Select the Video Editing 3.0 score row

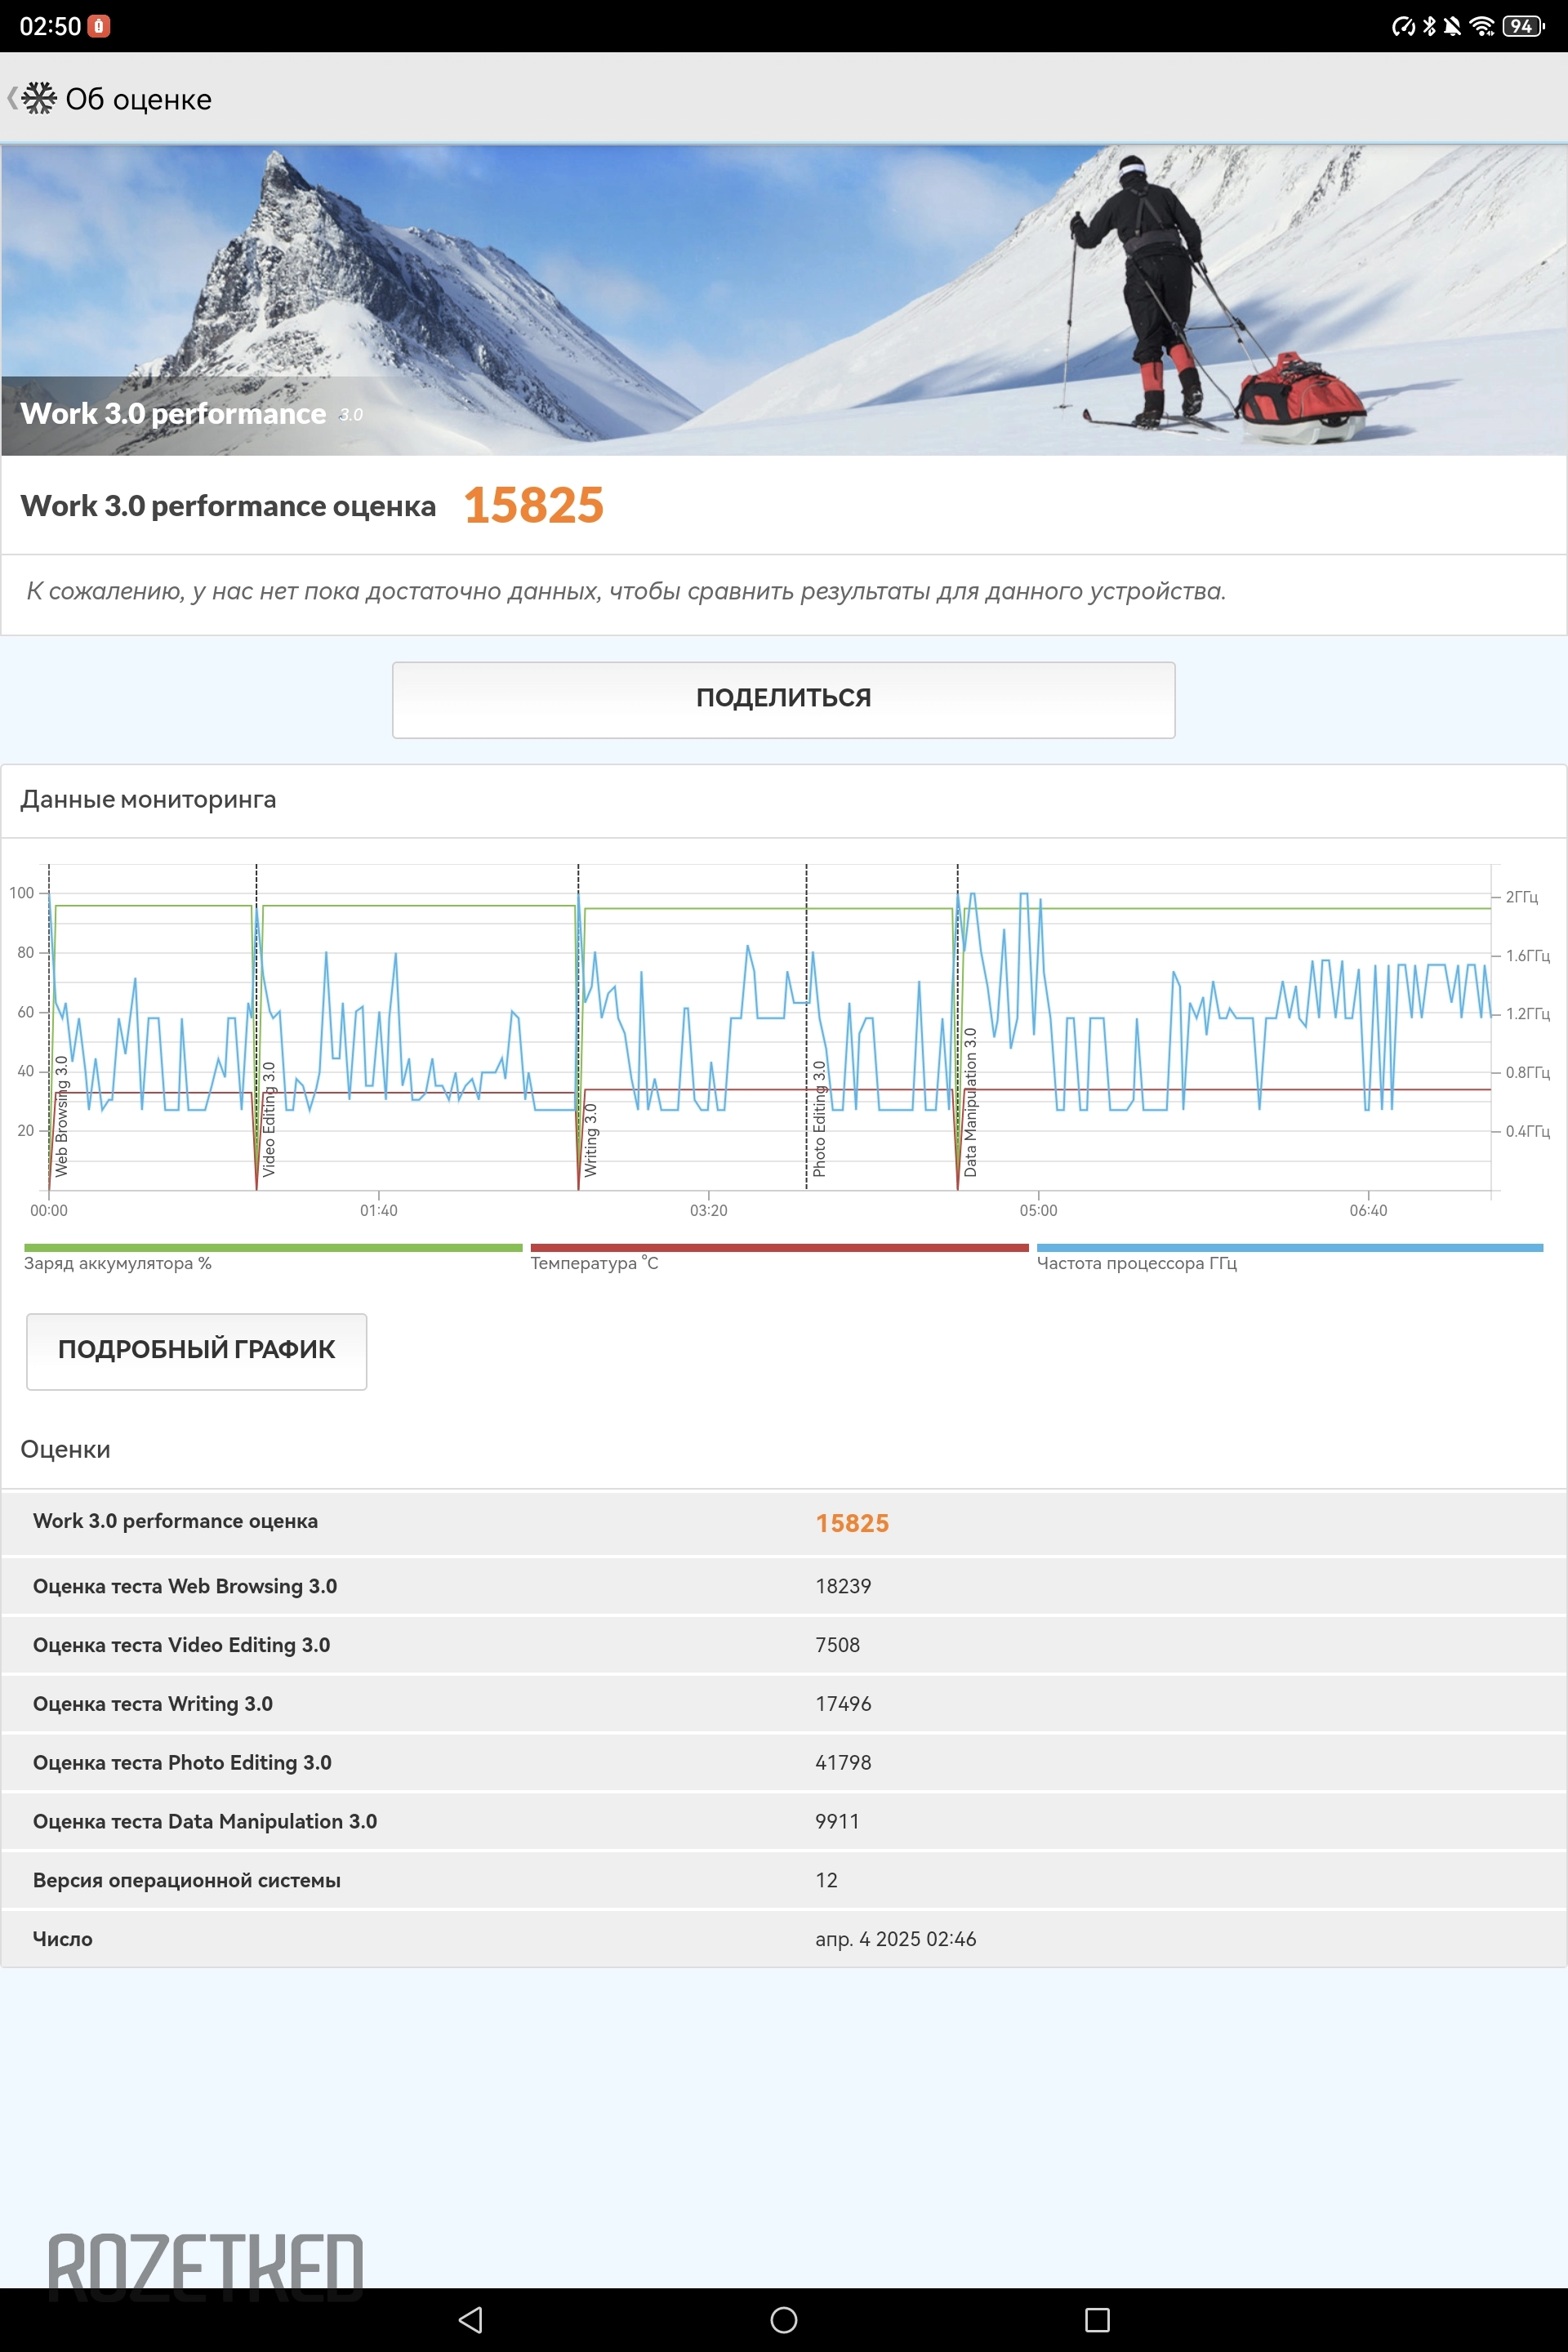coord(784,1645)
